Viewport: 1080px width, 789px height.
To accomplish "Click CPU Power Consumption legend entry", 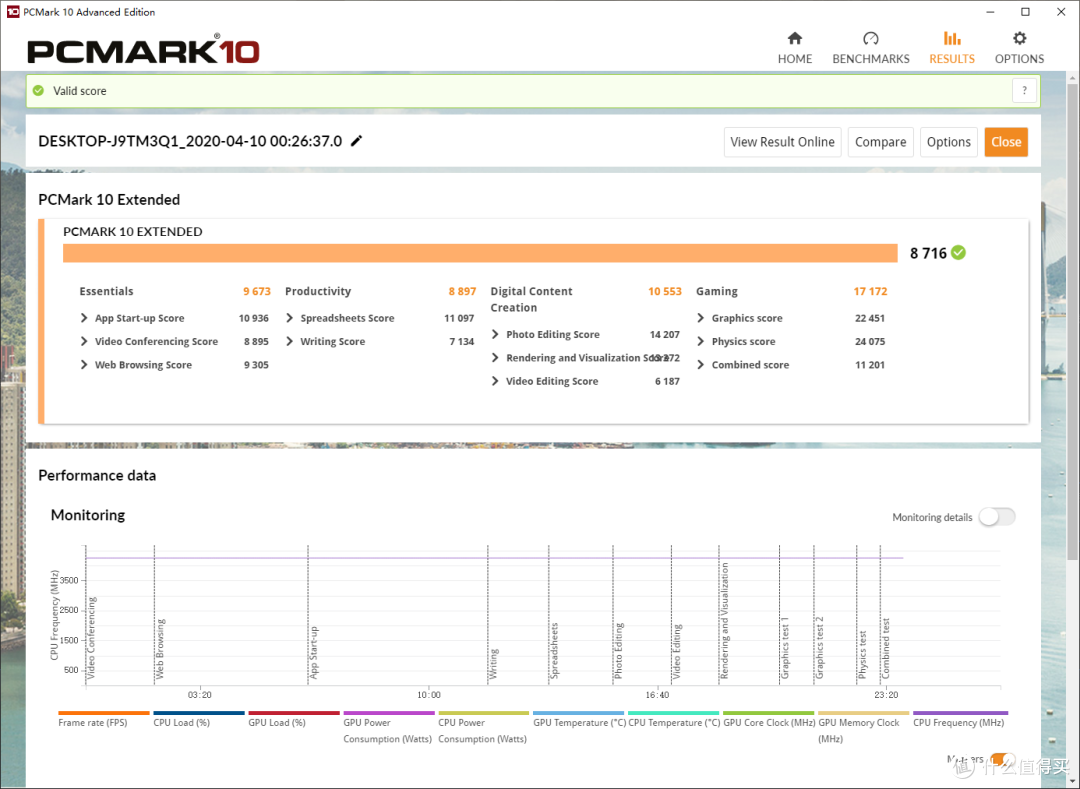I will click(482, 730).
